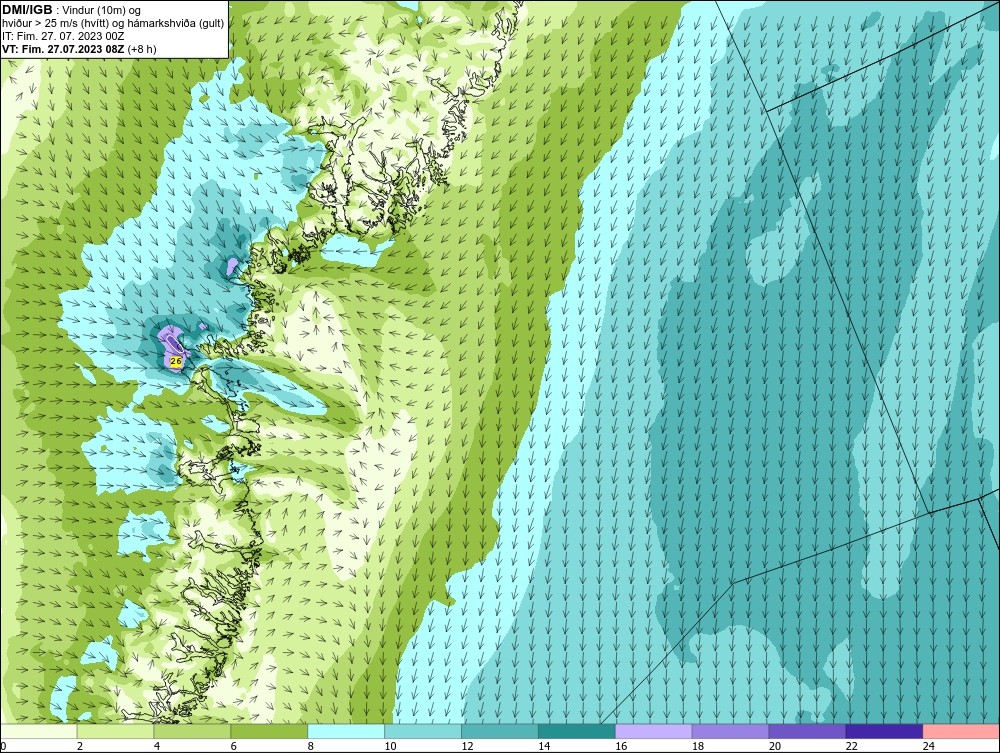Click the colorbar tick label 24

tap(929, 746)
